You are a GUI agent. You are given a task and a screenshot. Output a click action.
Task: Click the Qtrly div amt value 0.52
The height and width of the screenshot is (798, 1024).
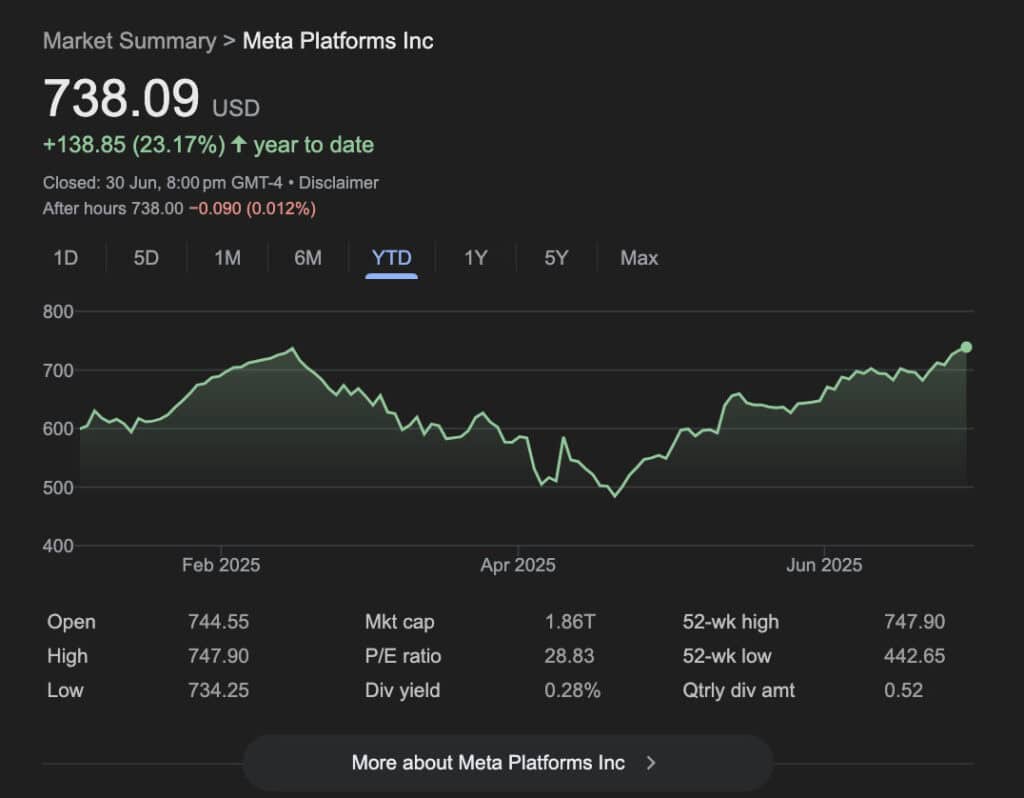coord(903,690)
